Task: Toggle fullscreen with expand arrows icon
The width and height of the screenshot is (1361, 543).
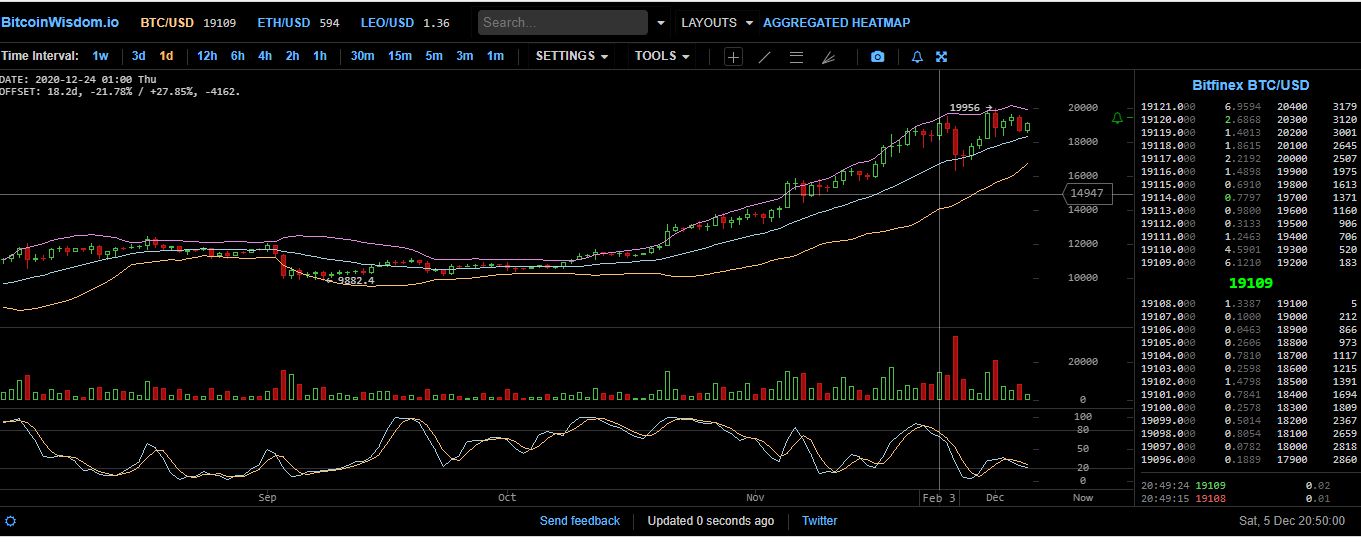Action: pyautogui.click(x=941, y=57)
